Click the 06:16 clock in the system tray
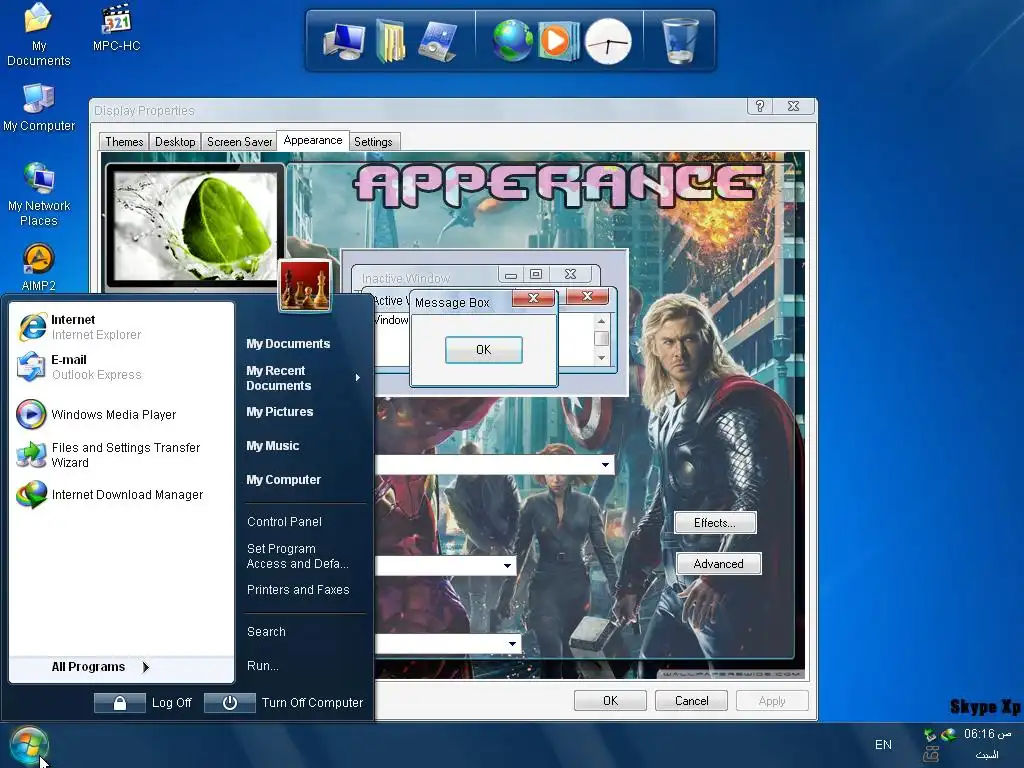1024x768 pixels. coord(987,734)
